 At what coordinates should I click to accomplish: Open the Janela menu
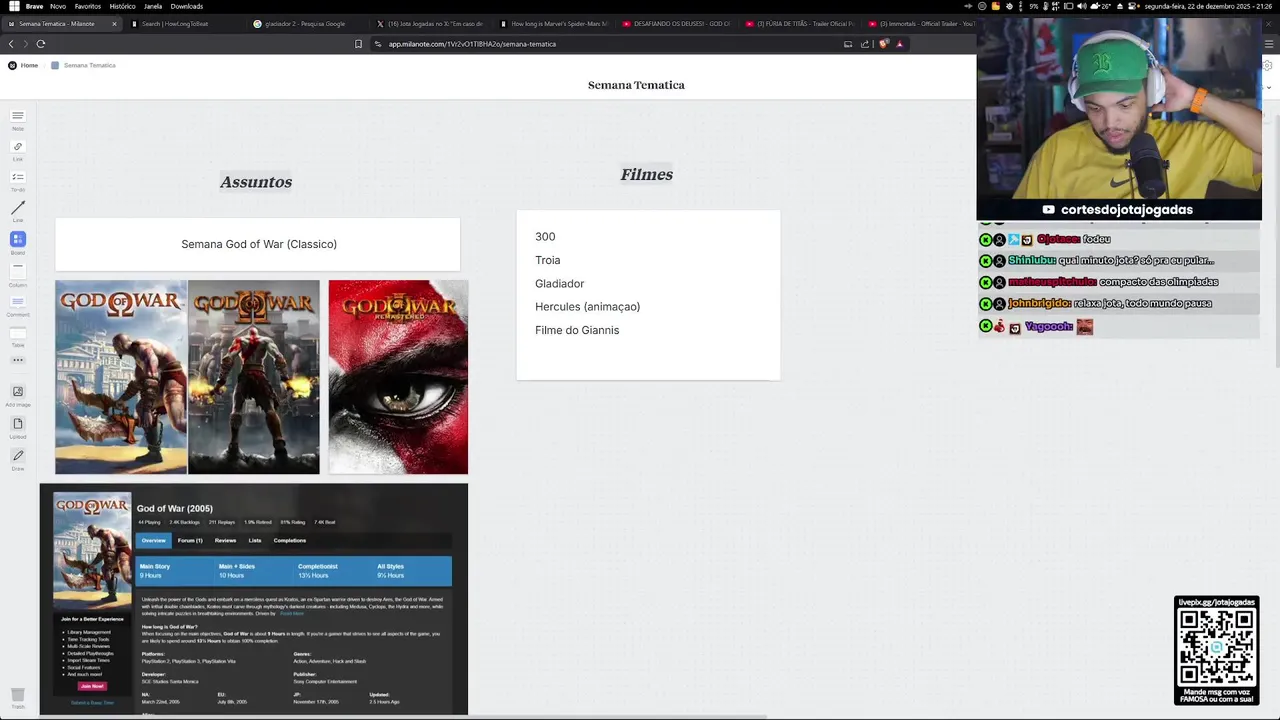153,6
